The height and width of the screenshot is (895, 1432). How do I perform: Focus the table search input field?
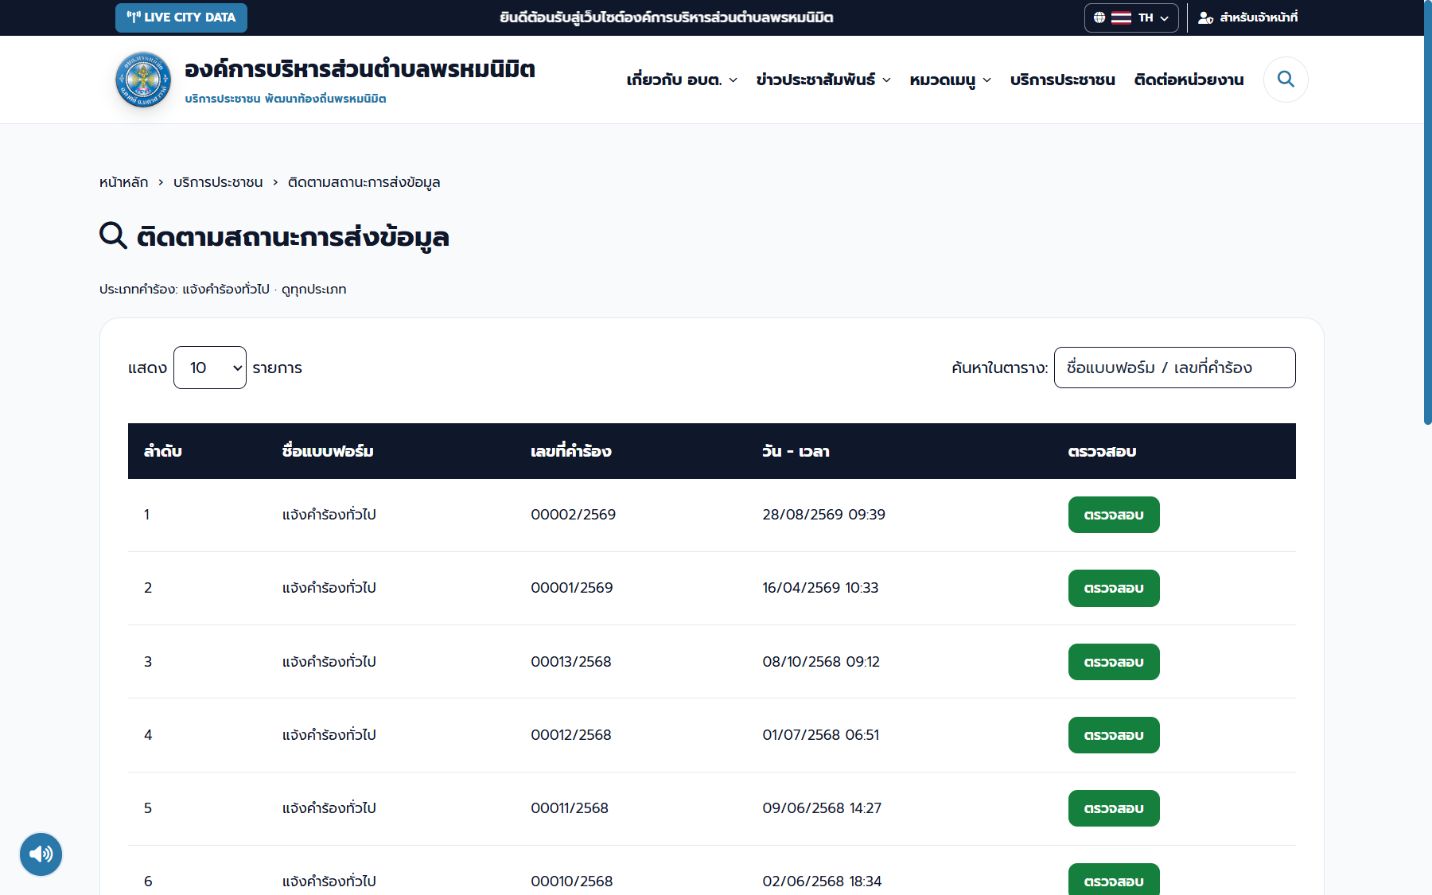(x=1175, y=368)
